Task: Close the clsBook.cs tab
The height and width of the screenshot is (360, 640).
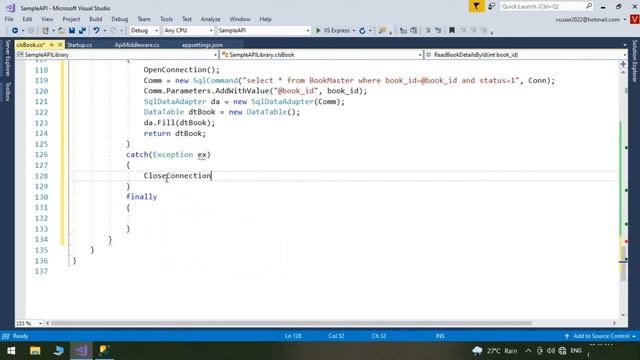Action: 60,44
